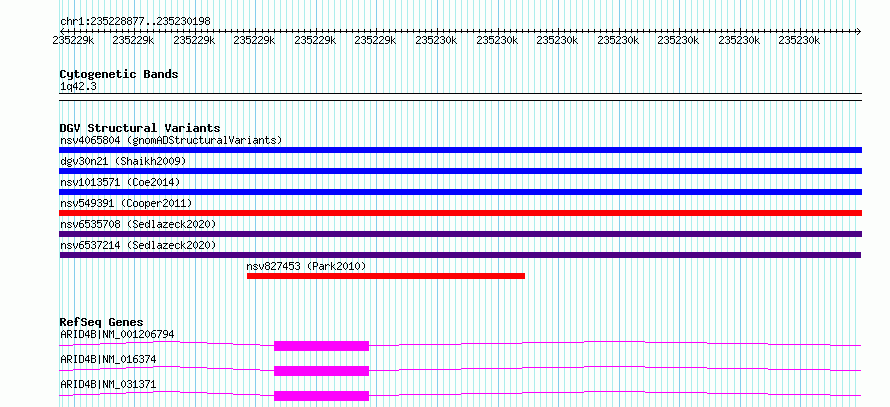Screen dimensions: 890x407
Task: Click the 1q42.3 band label
Action: [x=76, y=86]
